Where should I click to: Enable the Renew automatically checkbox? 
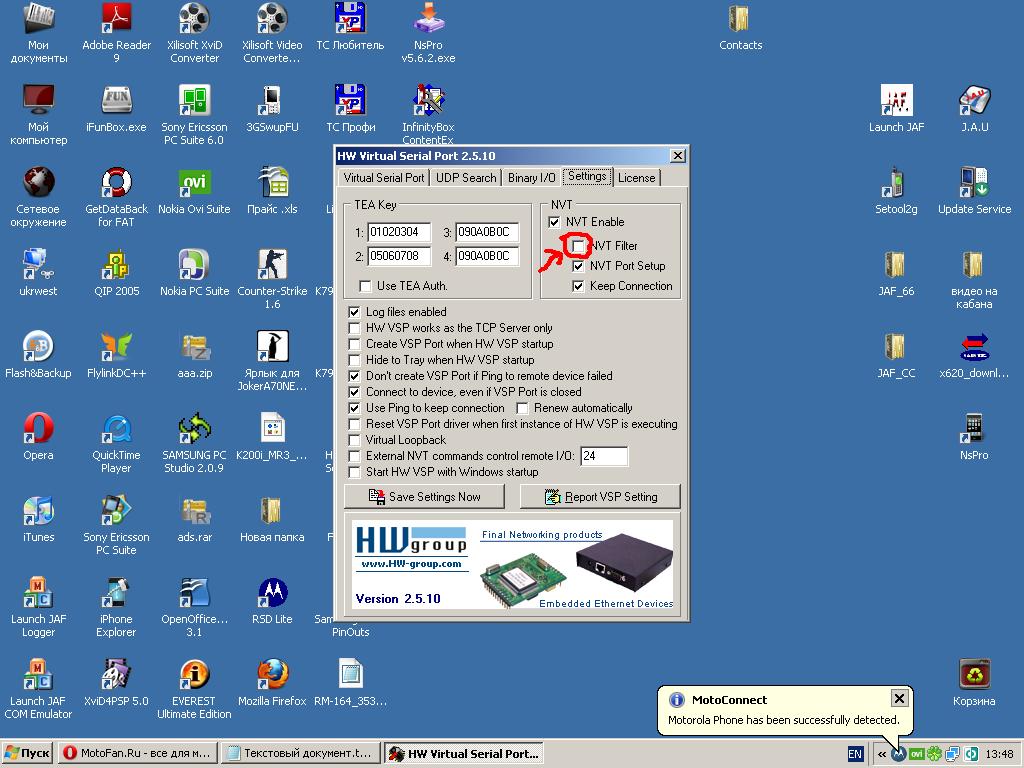point(522,408)
